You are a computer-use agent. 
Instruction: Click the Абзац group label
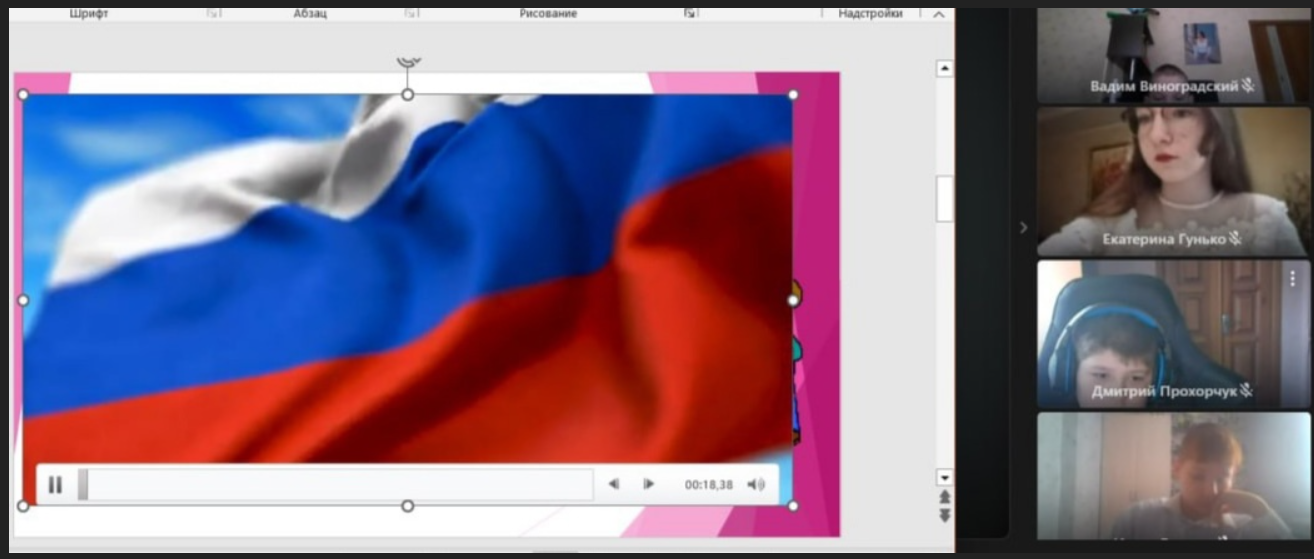click(x=310, y=13)
